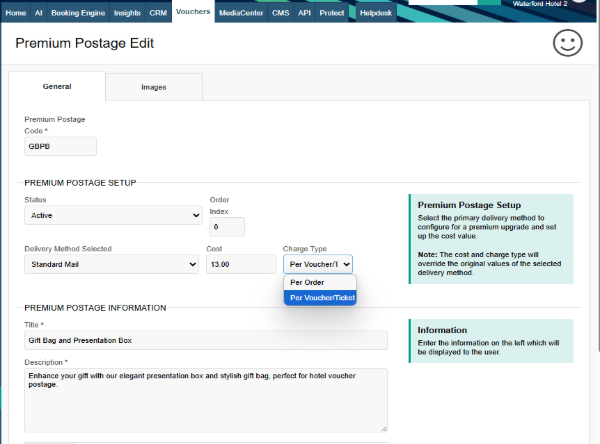Choose Per Order charge type option
600x444 pixels.
[x=320, y=282]
